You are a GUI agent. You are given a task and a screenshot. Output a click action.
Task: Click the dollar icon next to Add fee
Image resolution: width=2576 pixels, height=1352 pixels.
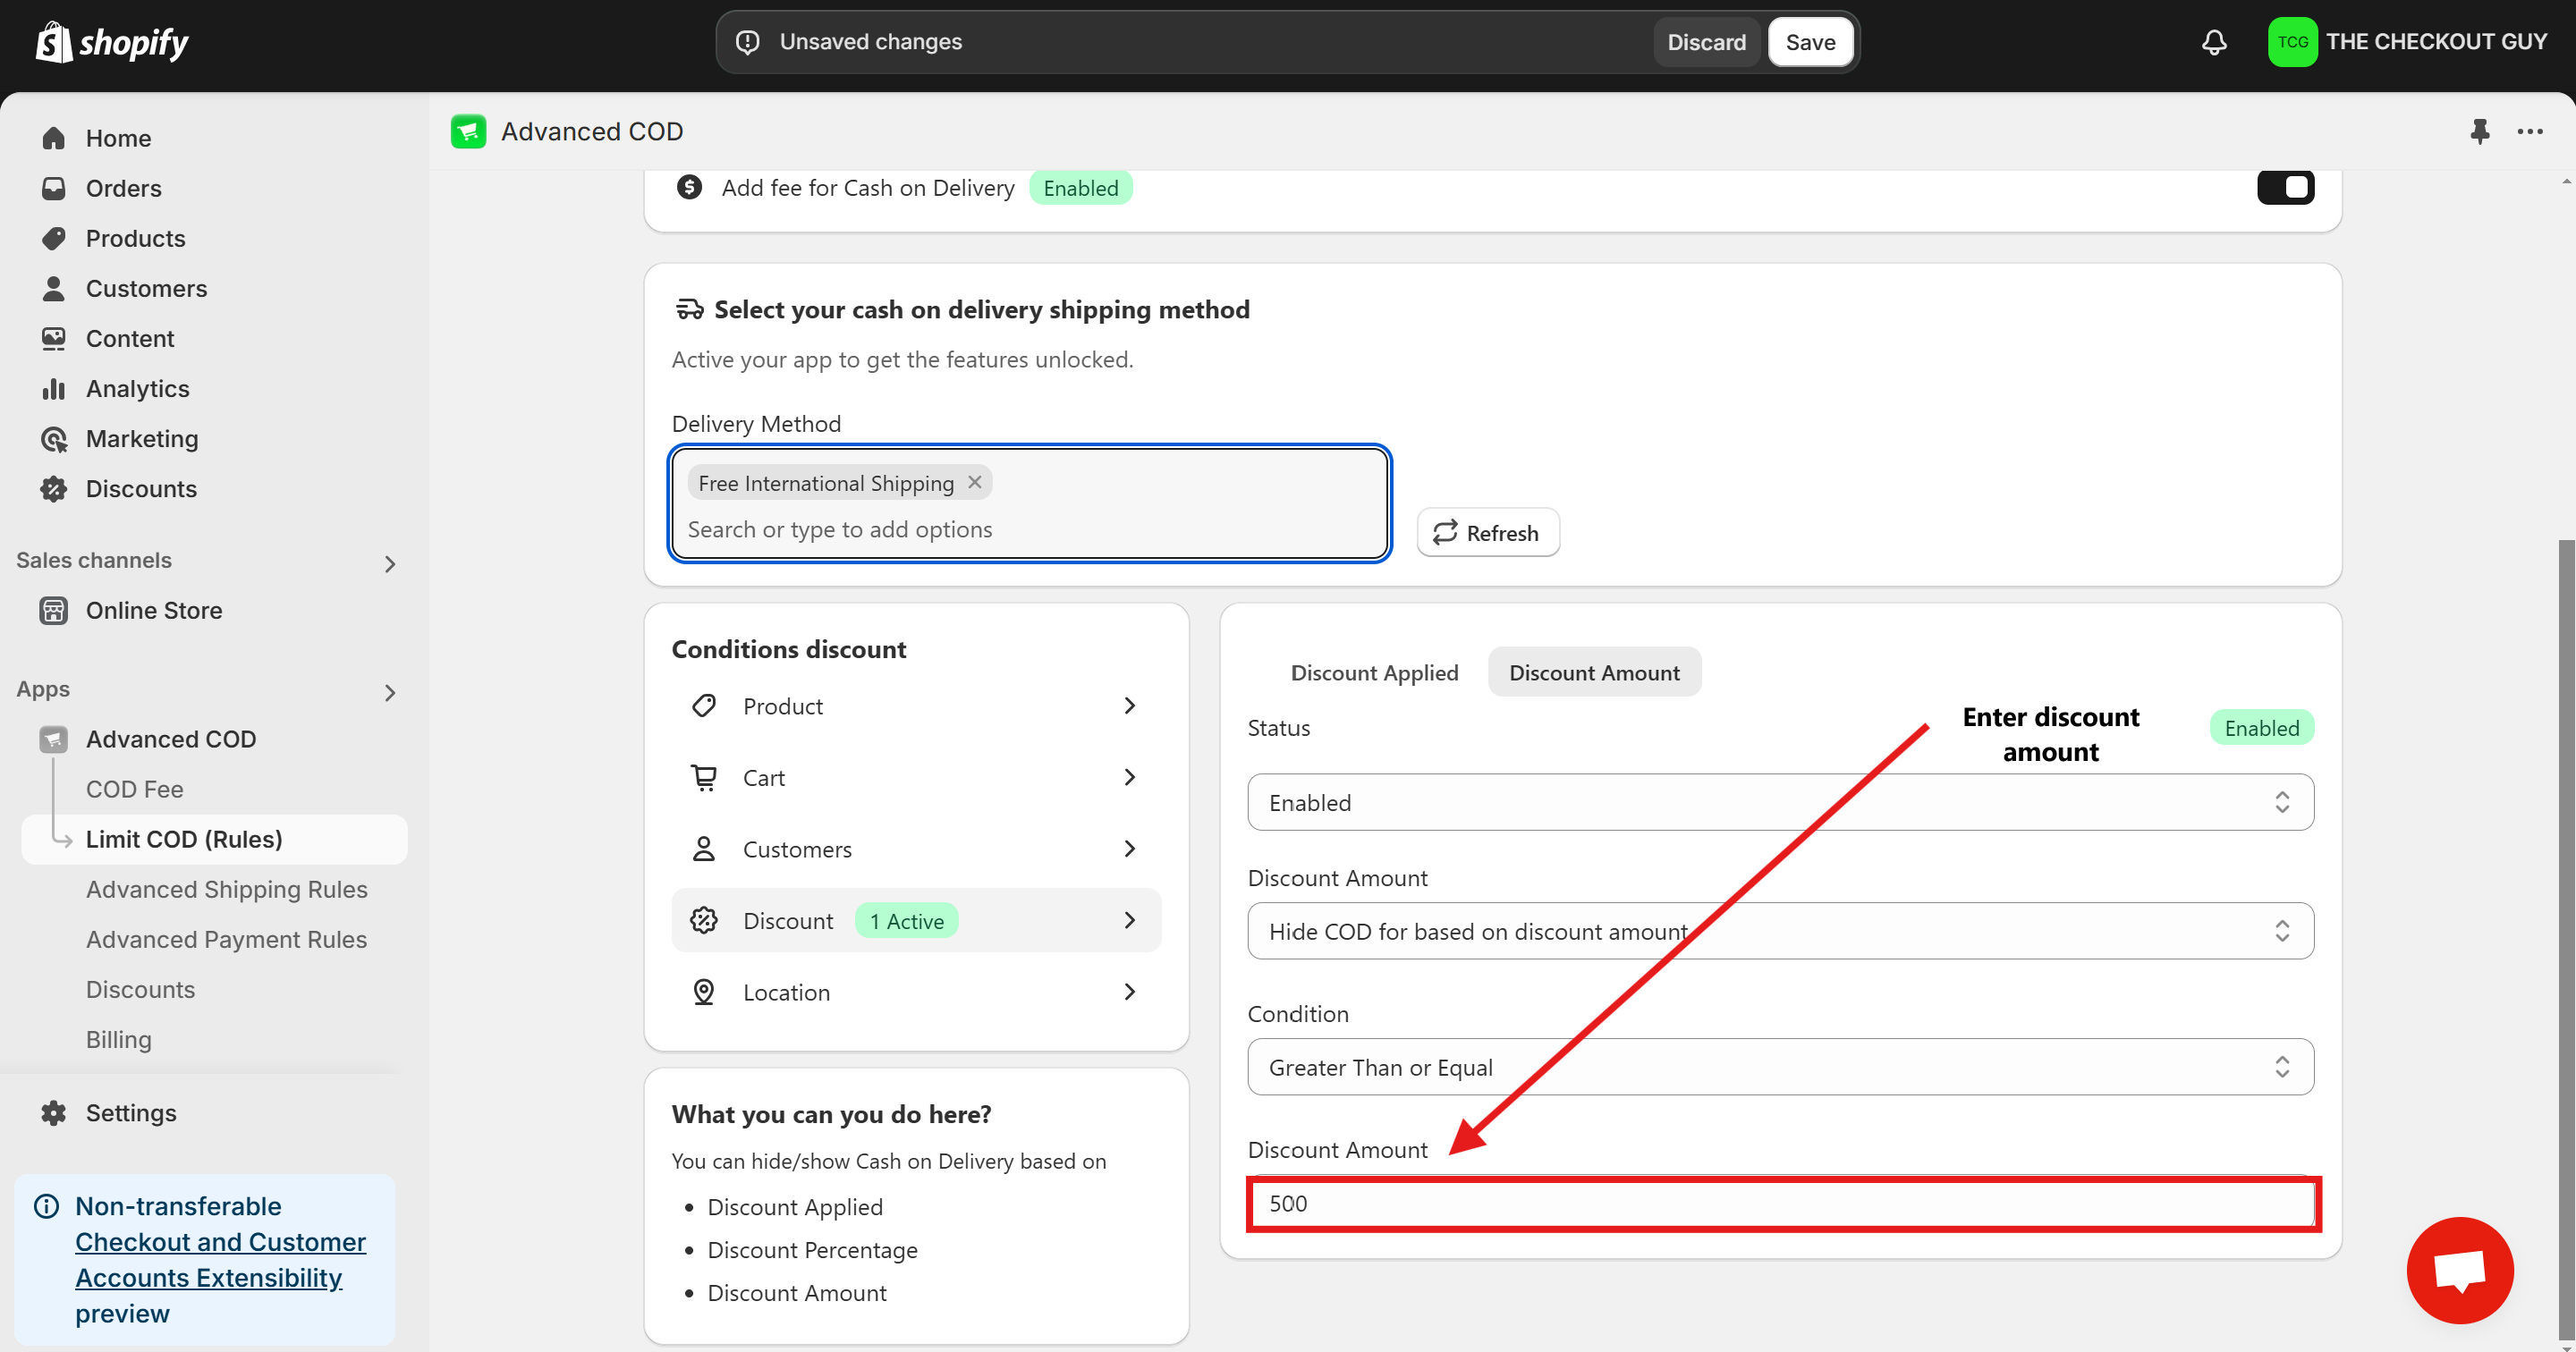[689, 187]
